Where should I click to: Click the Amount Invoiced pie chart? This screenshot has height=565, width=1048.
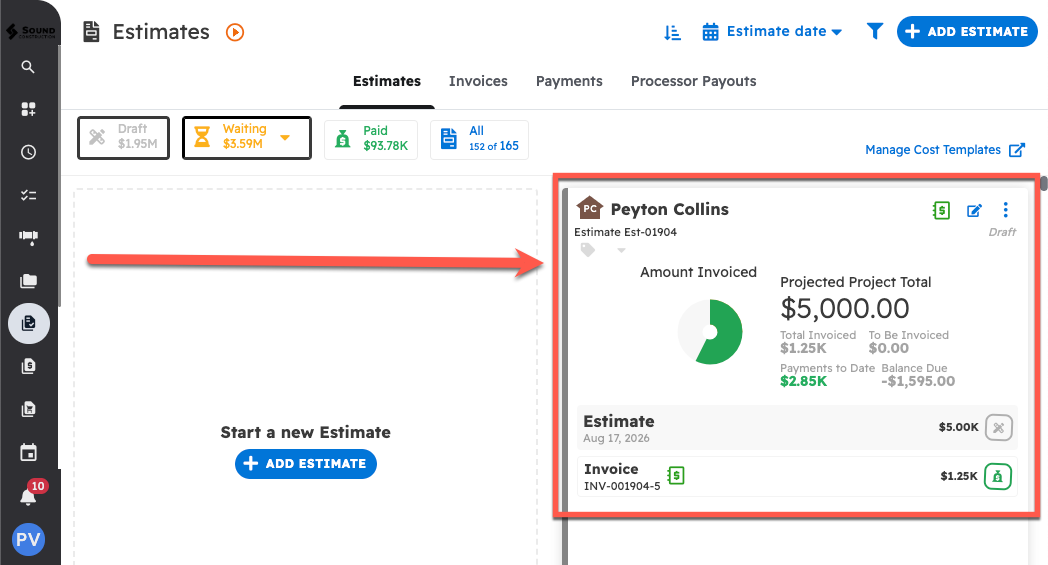click(710, 332)
